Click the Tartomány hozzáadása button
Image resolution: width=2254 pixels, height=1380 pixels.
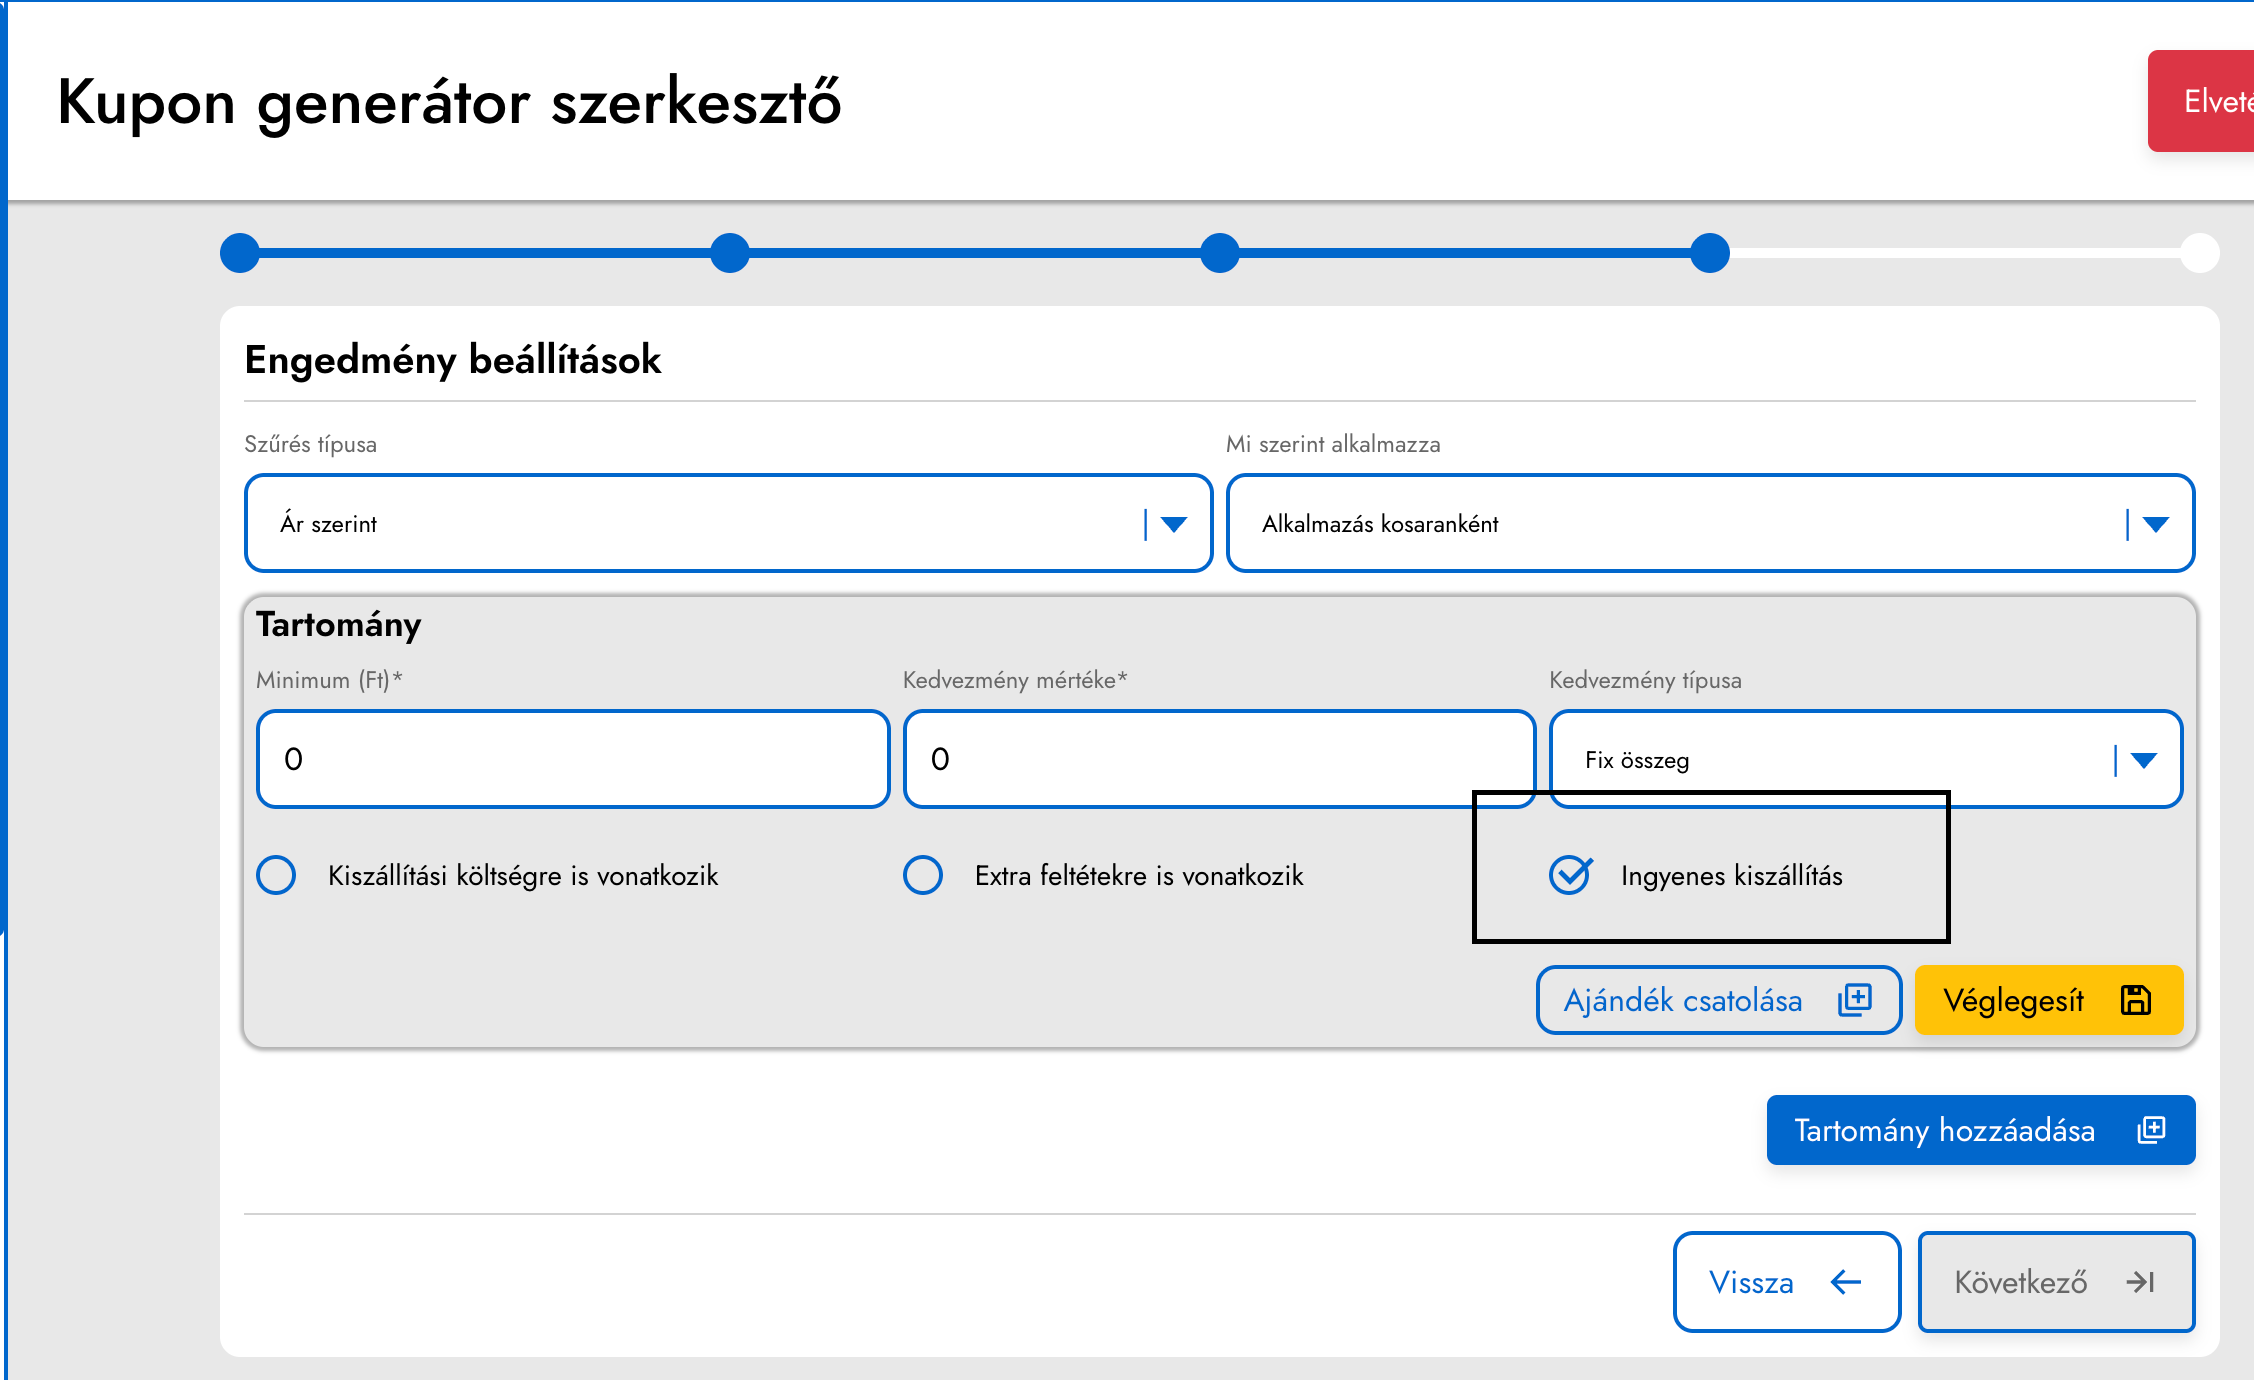tap(1981, 1130)
